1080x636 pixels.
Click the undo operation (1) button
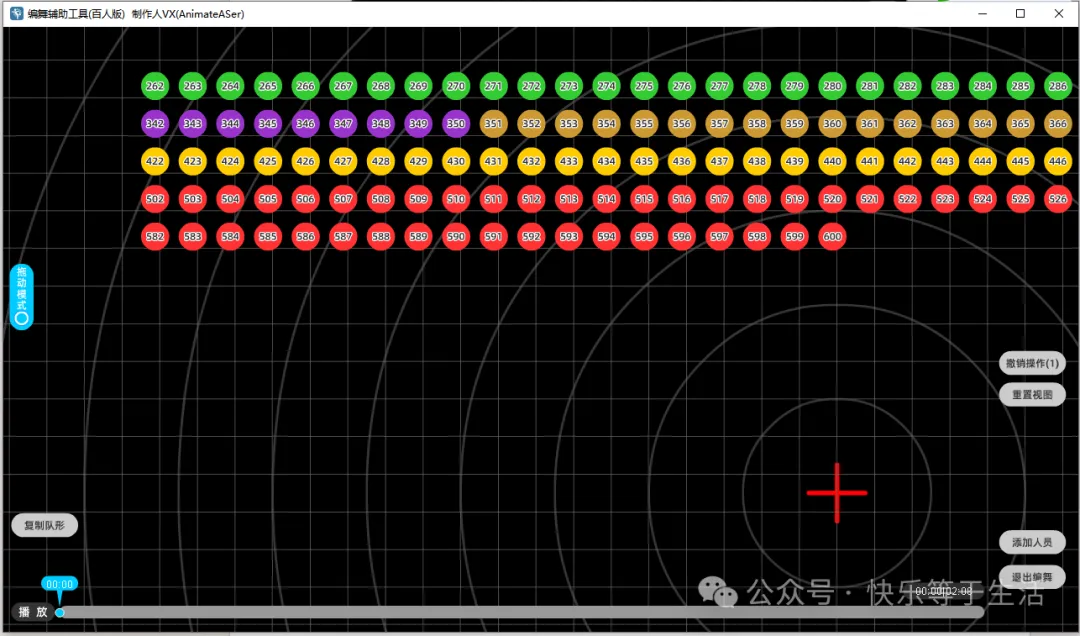pos(1032,363)
